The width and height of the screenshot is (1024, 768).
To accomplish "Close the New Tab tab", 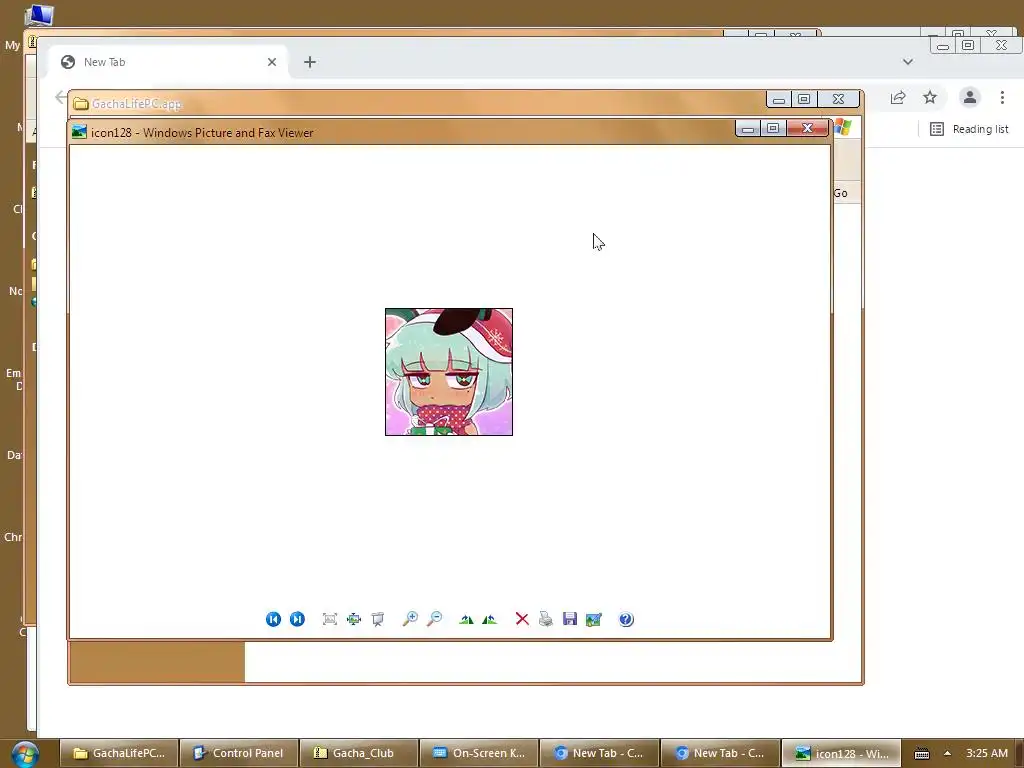I will point(272,62).
